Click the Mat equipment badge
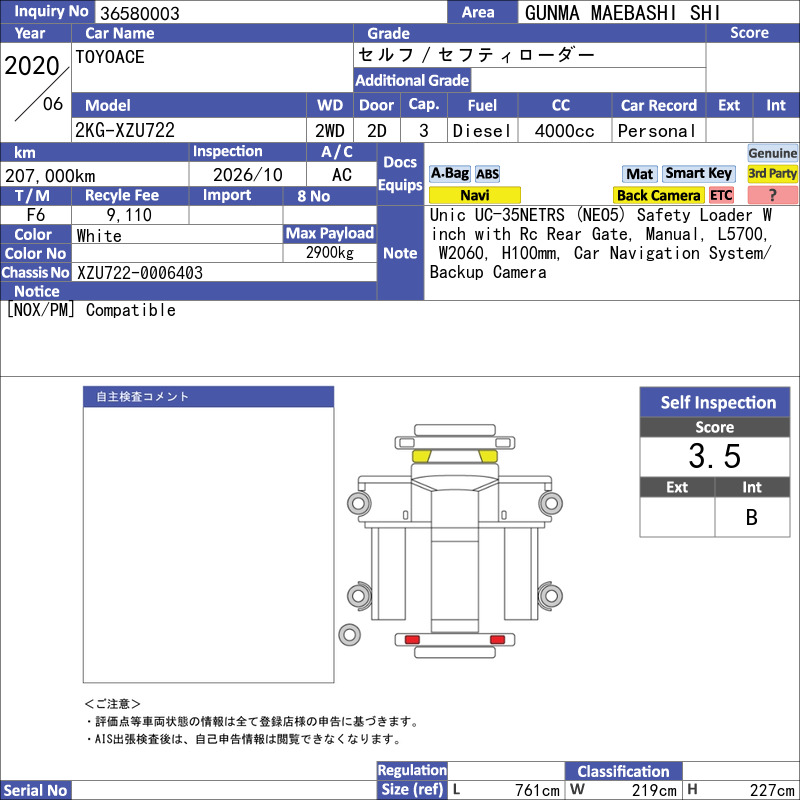800x800 pixels. (639, 174)
